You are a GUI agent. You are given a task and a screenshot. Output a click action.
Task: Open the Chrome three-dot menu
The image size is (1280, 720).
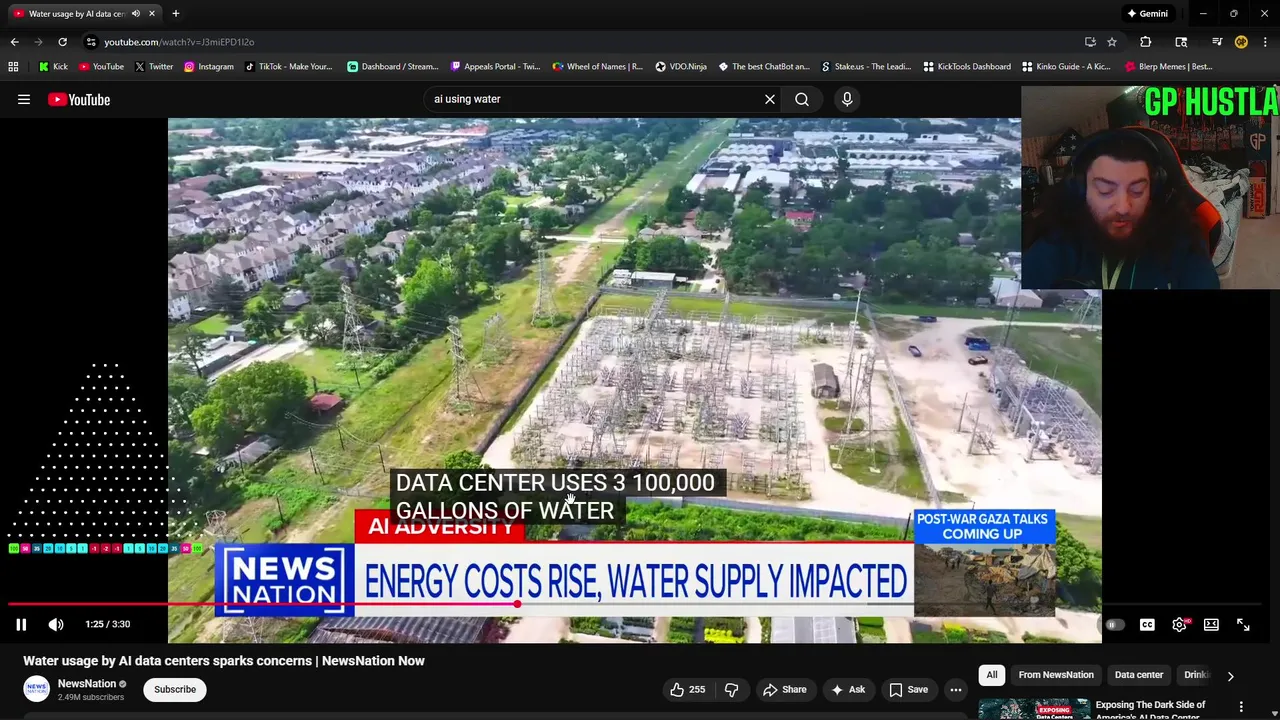click(x=1266, y=42)
